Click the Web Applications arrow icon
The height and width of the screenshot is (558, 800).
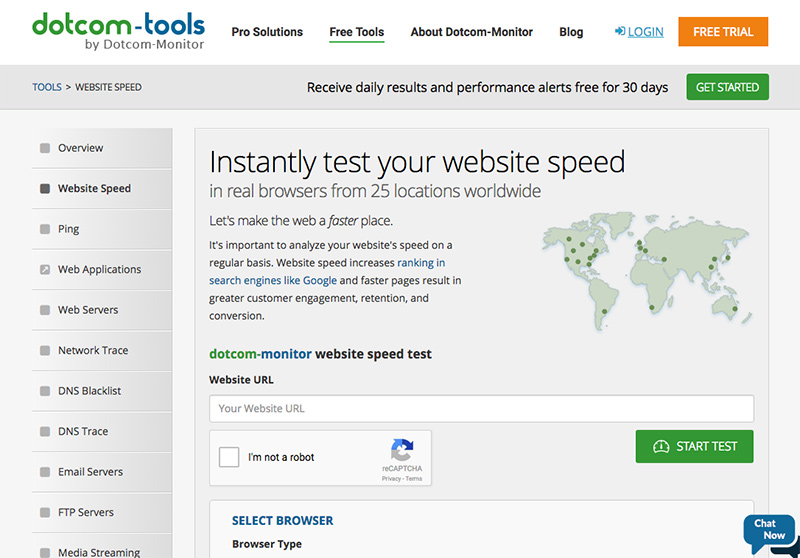click(45, 270)
